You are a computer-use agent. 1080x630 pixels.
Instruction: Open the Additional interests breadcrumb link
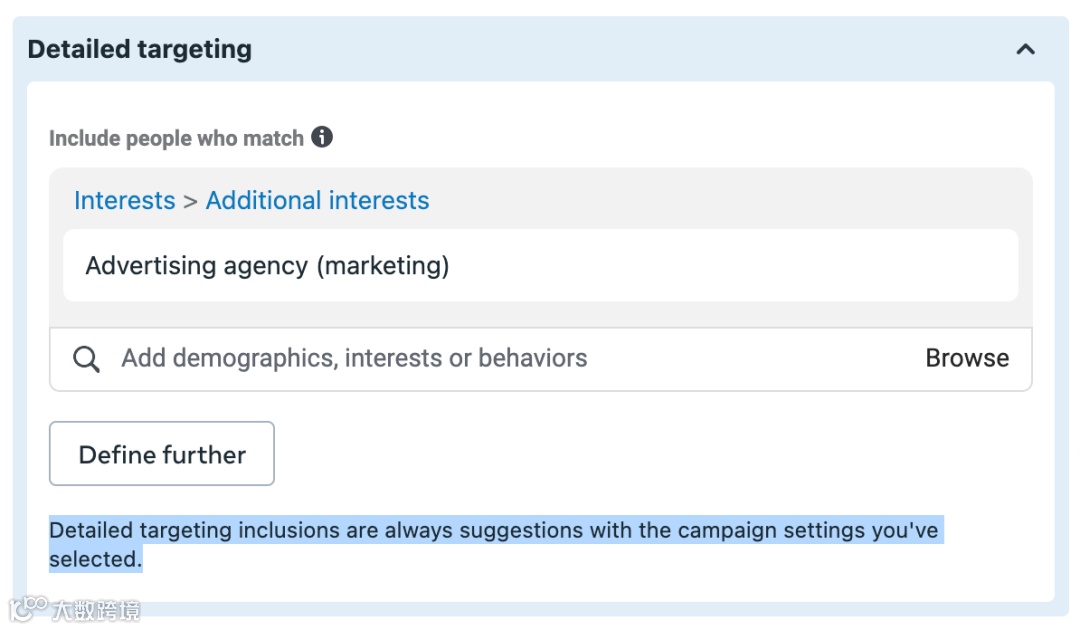(317, 200)
